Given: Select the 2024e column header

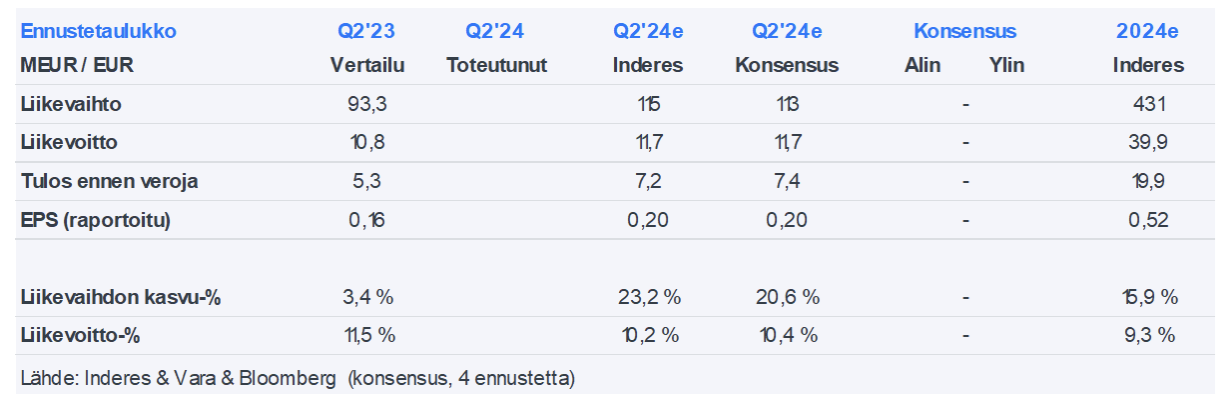Looking at the screenshot, I should [1147, 31].
